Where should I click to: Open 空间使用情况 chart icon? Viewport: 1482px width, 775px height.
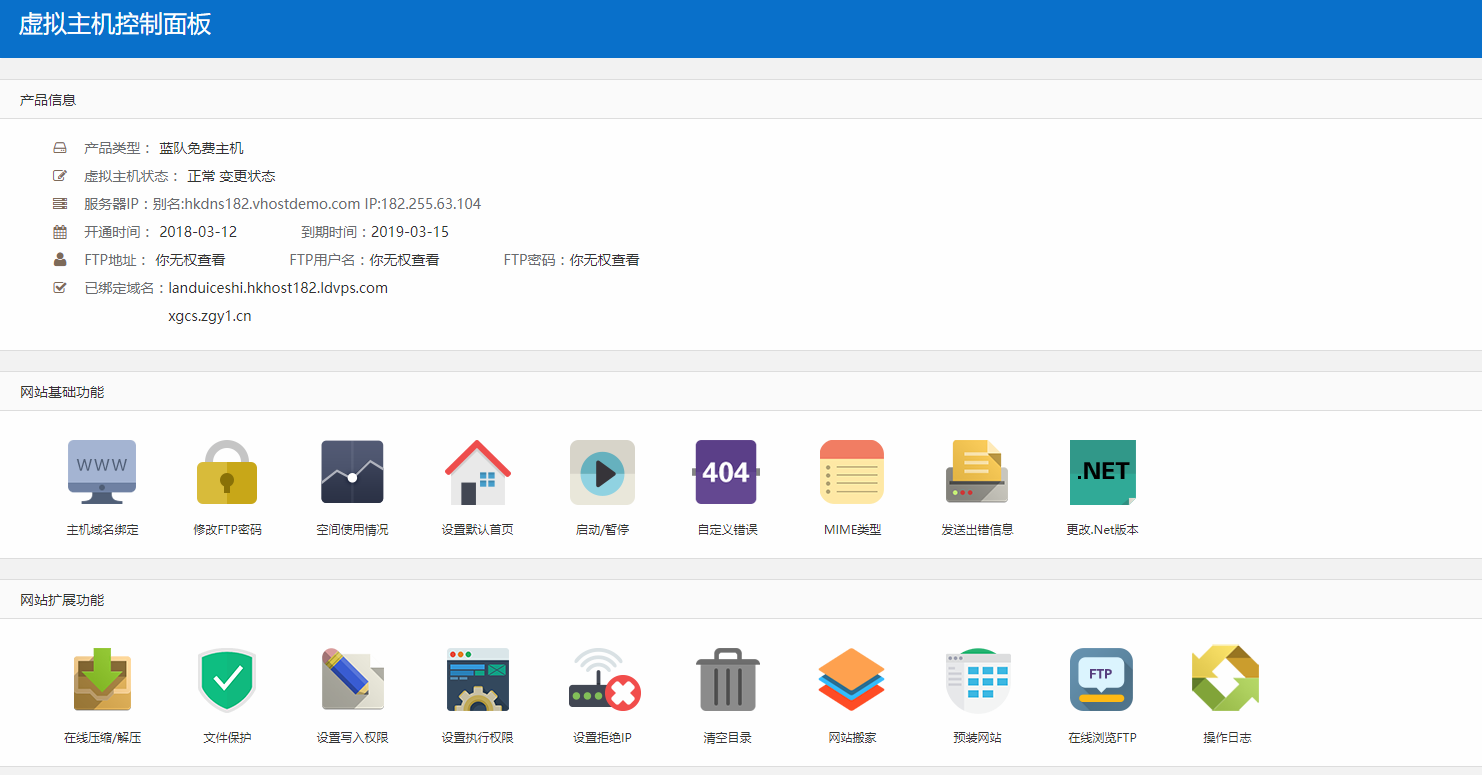click(352, 472)
